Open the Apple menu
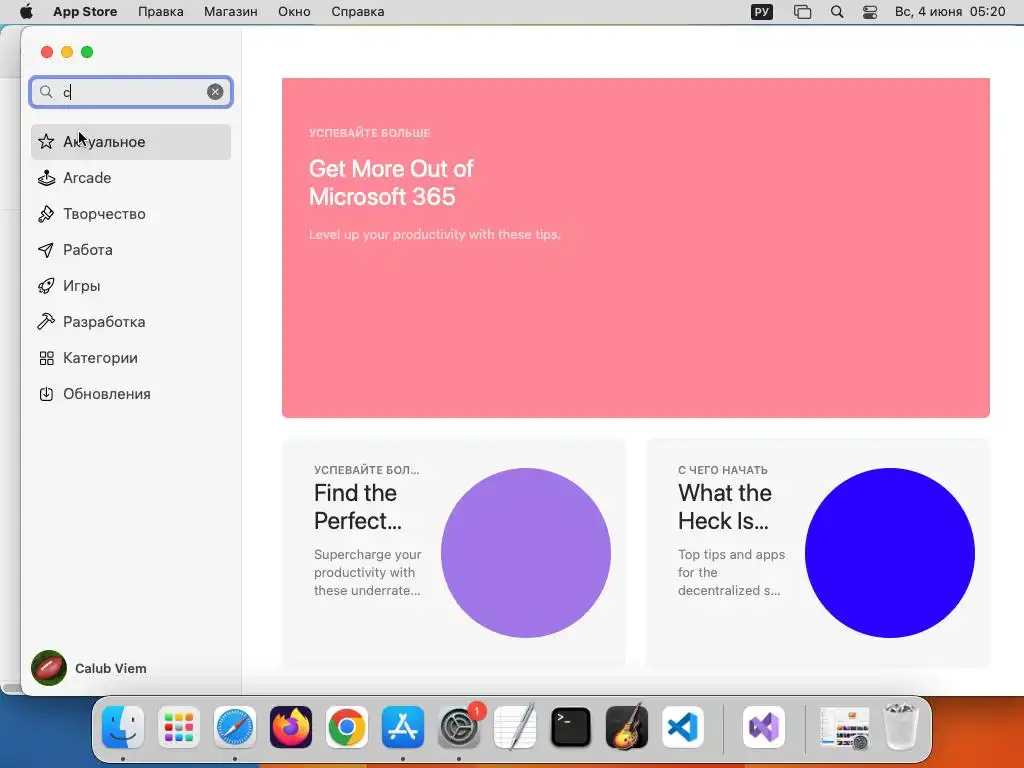This screenshot has height=768, width=1024. (x=26, y=12)
